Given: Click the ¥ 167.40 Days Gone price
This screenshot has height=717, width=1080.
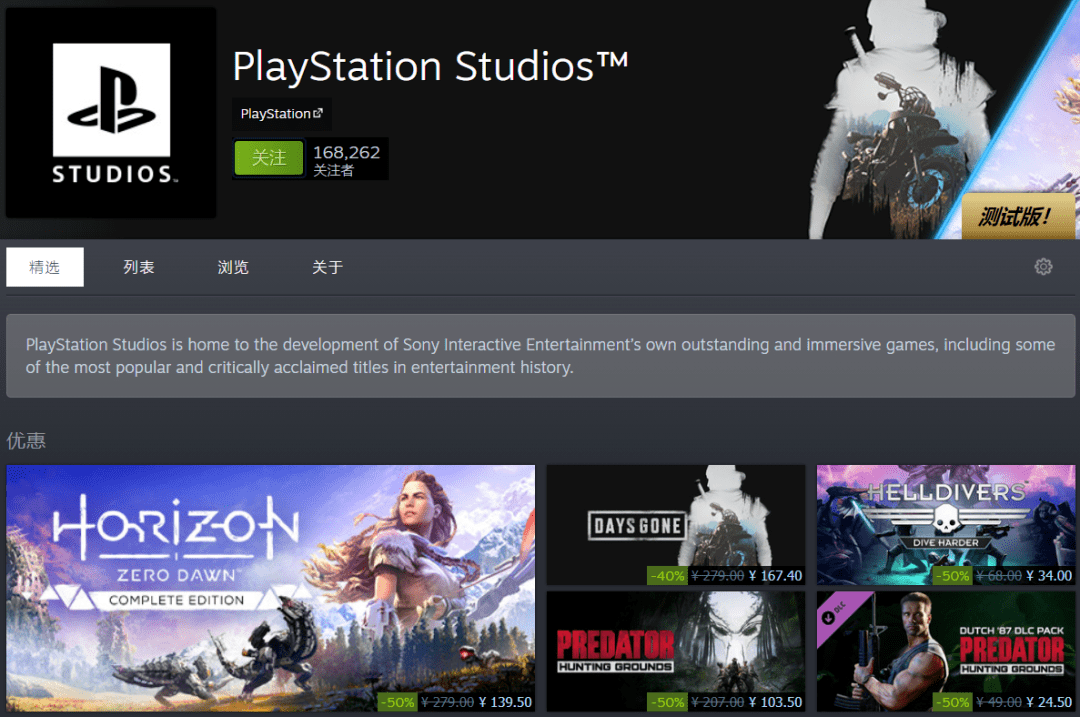Looking at the screenshot, I should coord(776,576).
